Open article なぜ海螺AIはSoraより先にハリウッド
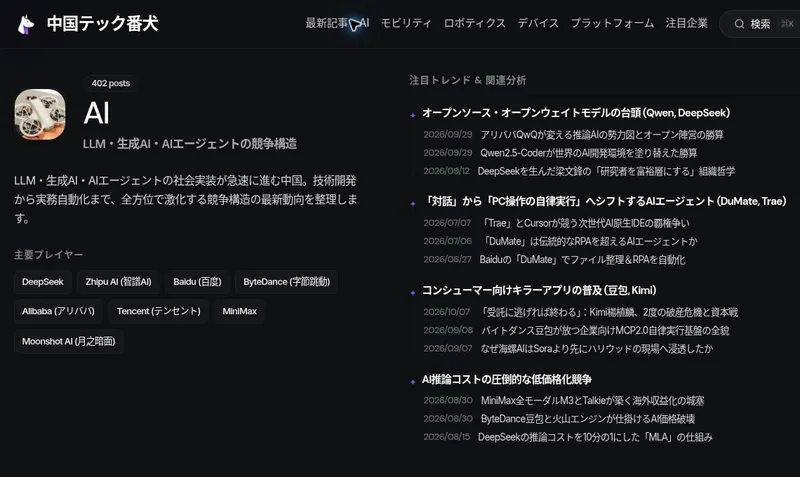 tap(597, 348)
